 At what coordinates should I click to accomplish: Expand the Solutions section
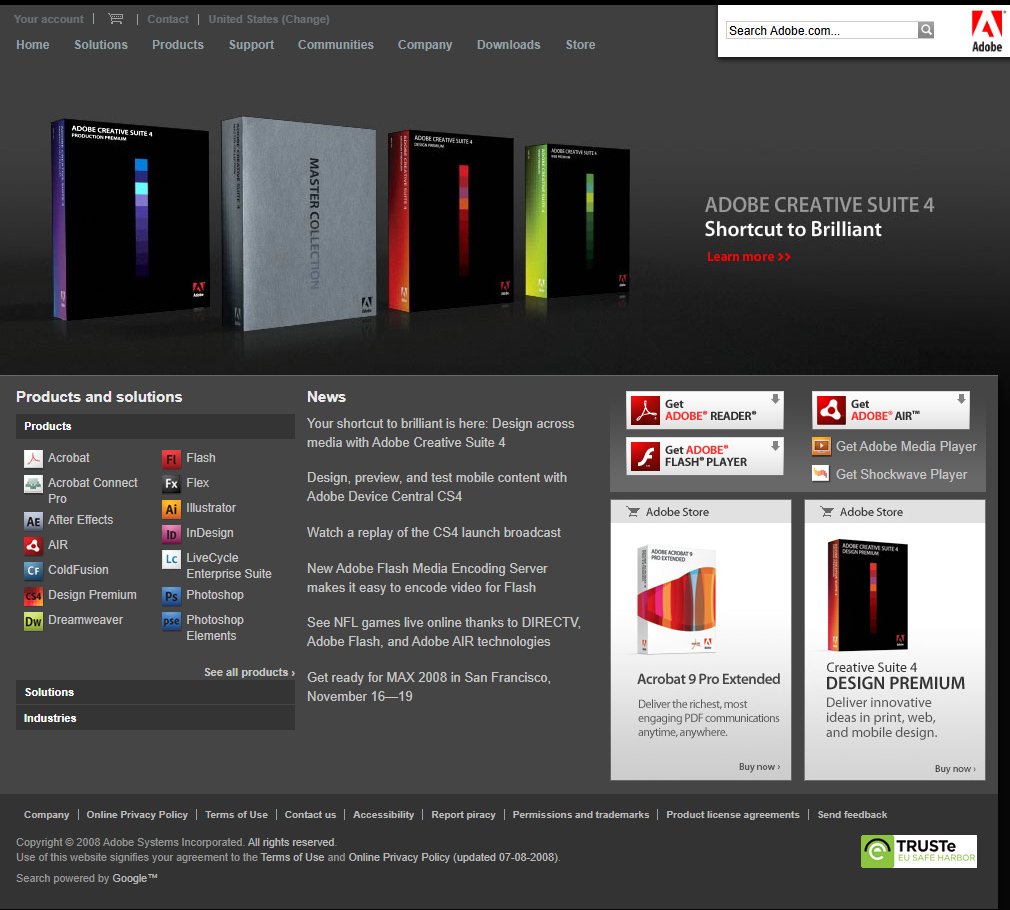tap(155, 692)
